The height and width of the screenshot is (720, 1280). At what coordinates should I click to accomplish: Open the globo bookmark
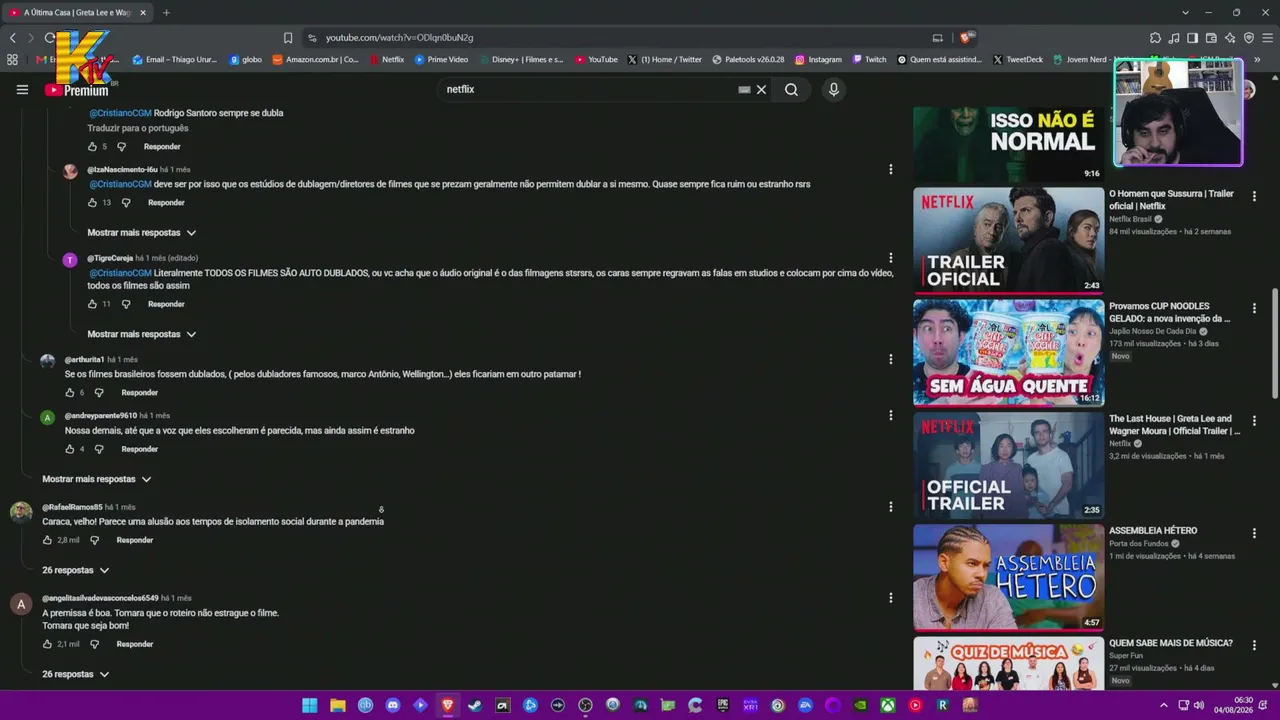pyautogui.click(x=246, y=60)
